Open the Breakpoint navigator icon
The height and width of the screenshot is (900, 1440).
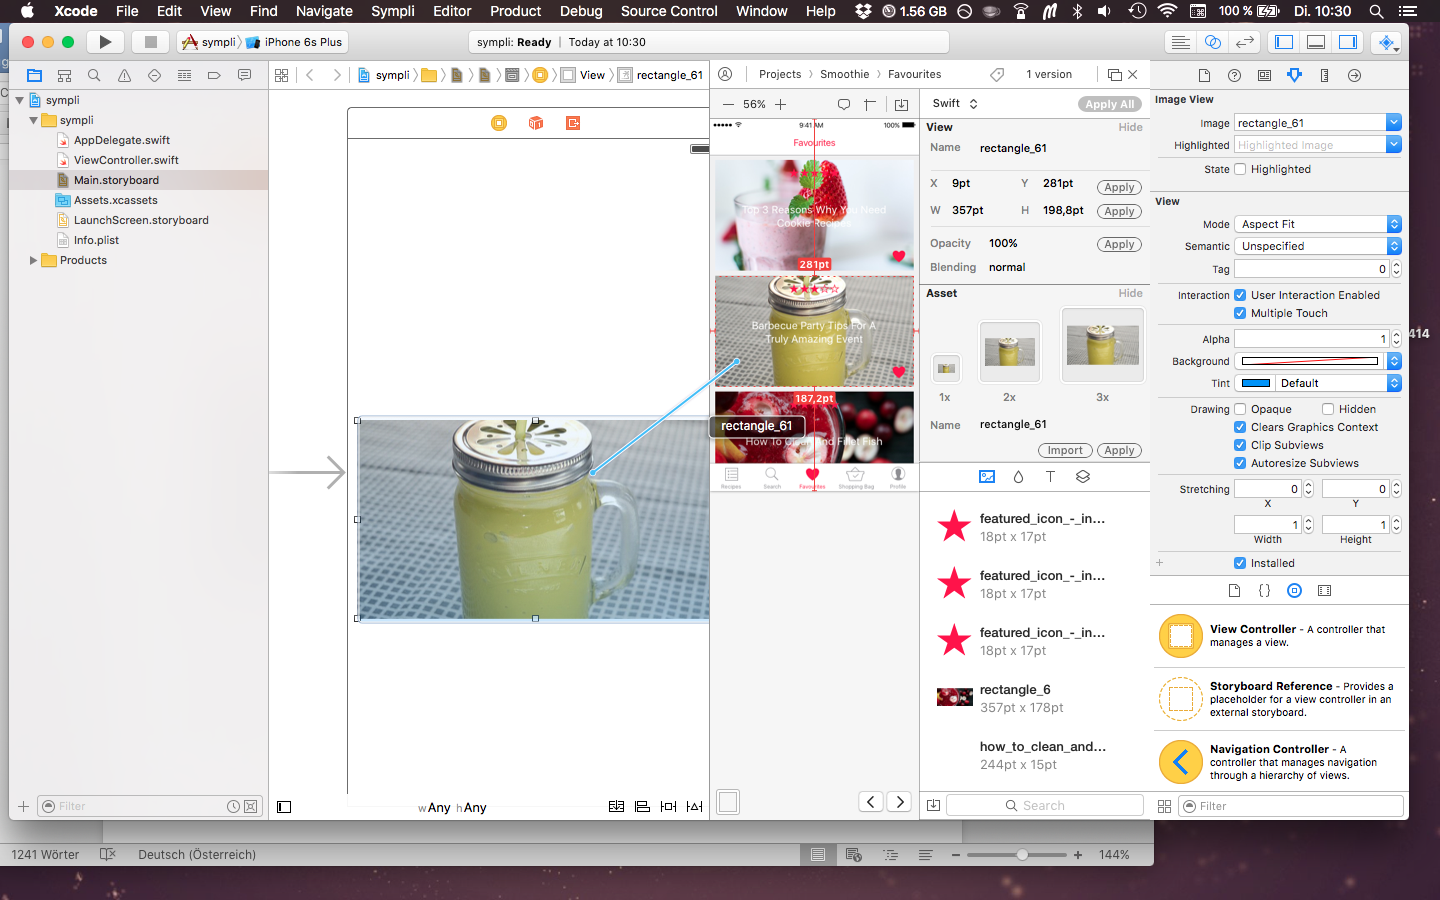click(x=214, y=75)
